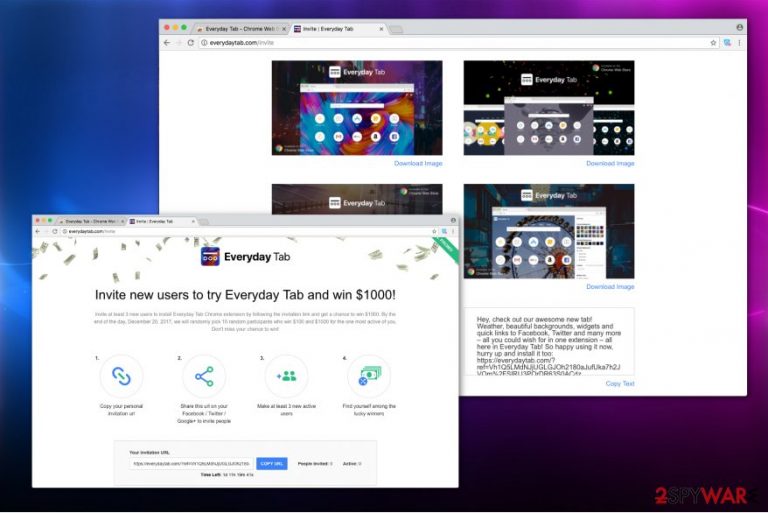Viewport: 768px width, 513px height.
Task: Click the invitation URL field
Action: point(192,464)
